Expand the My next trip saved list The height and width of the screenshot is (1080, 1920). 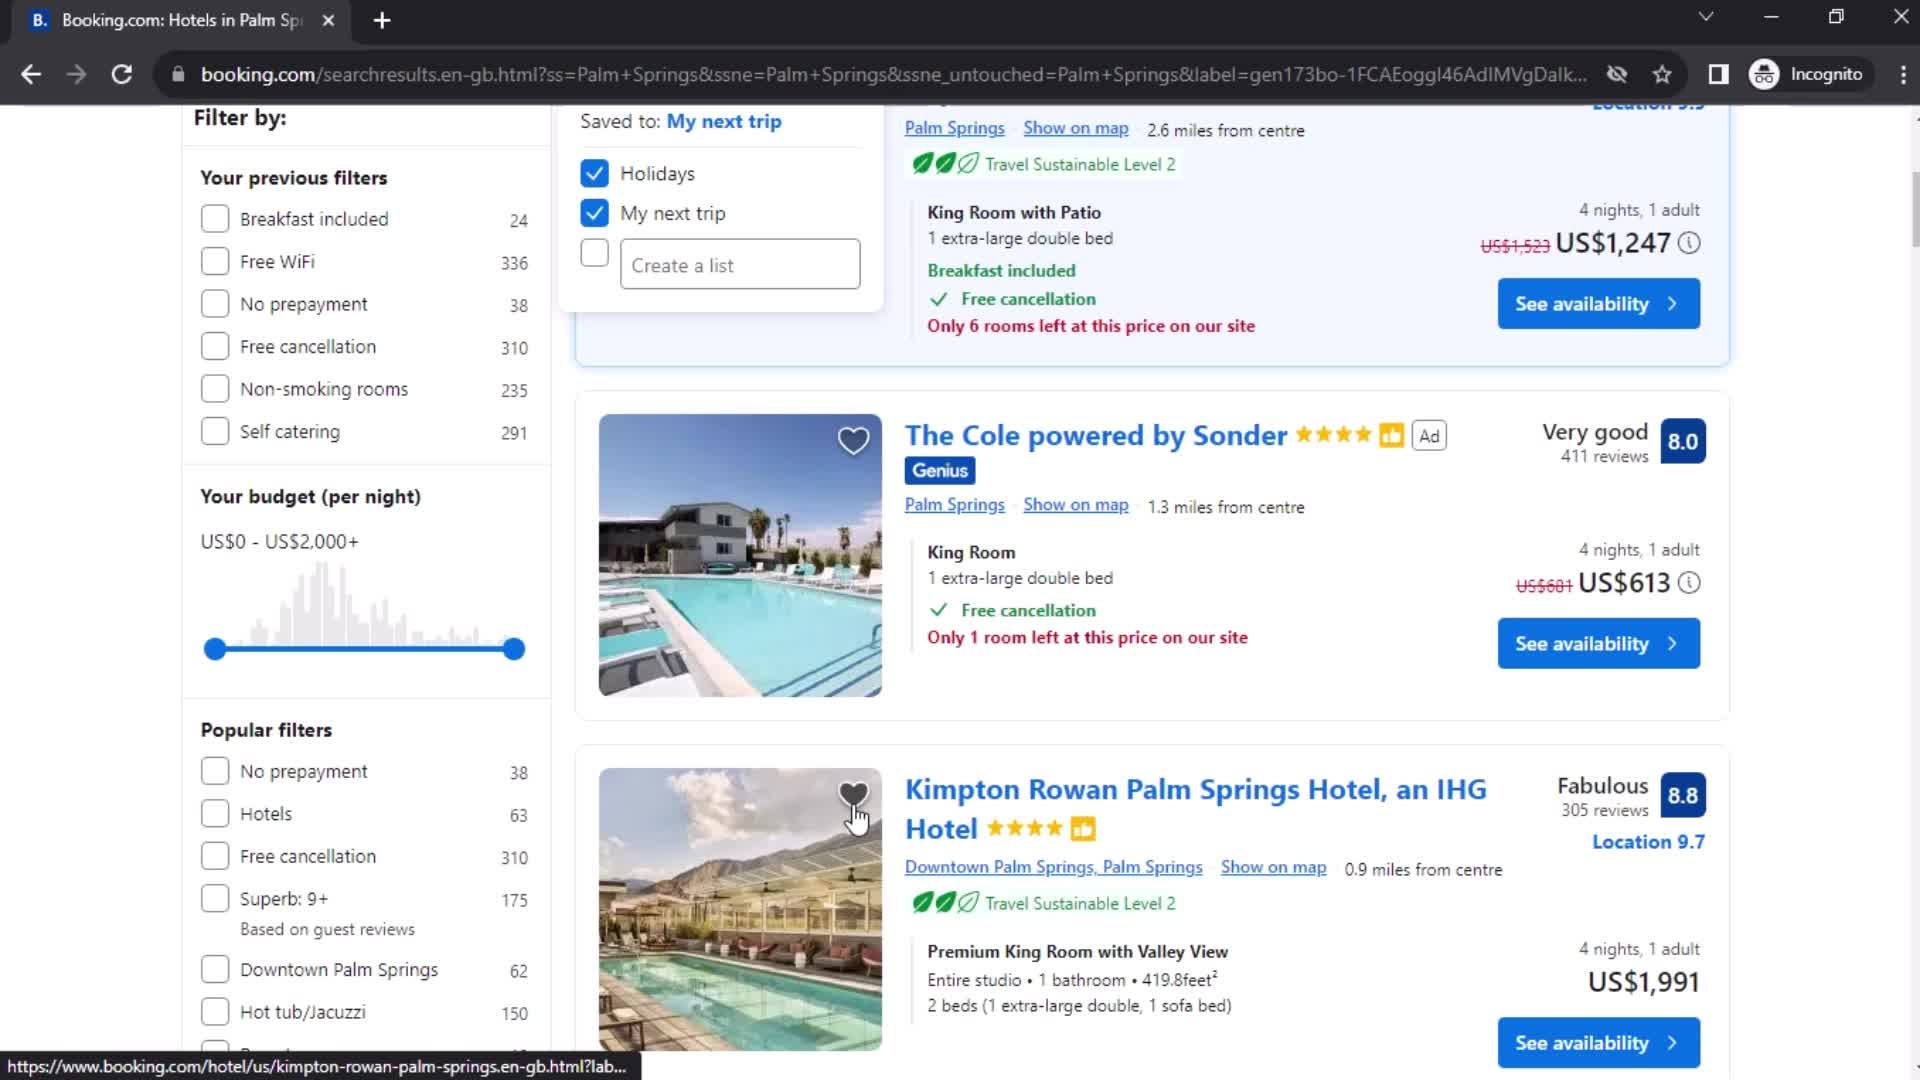pyautogui.click(x=724, y=120)
